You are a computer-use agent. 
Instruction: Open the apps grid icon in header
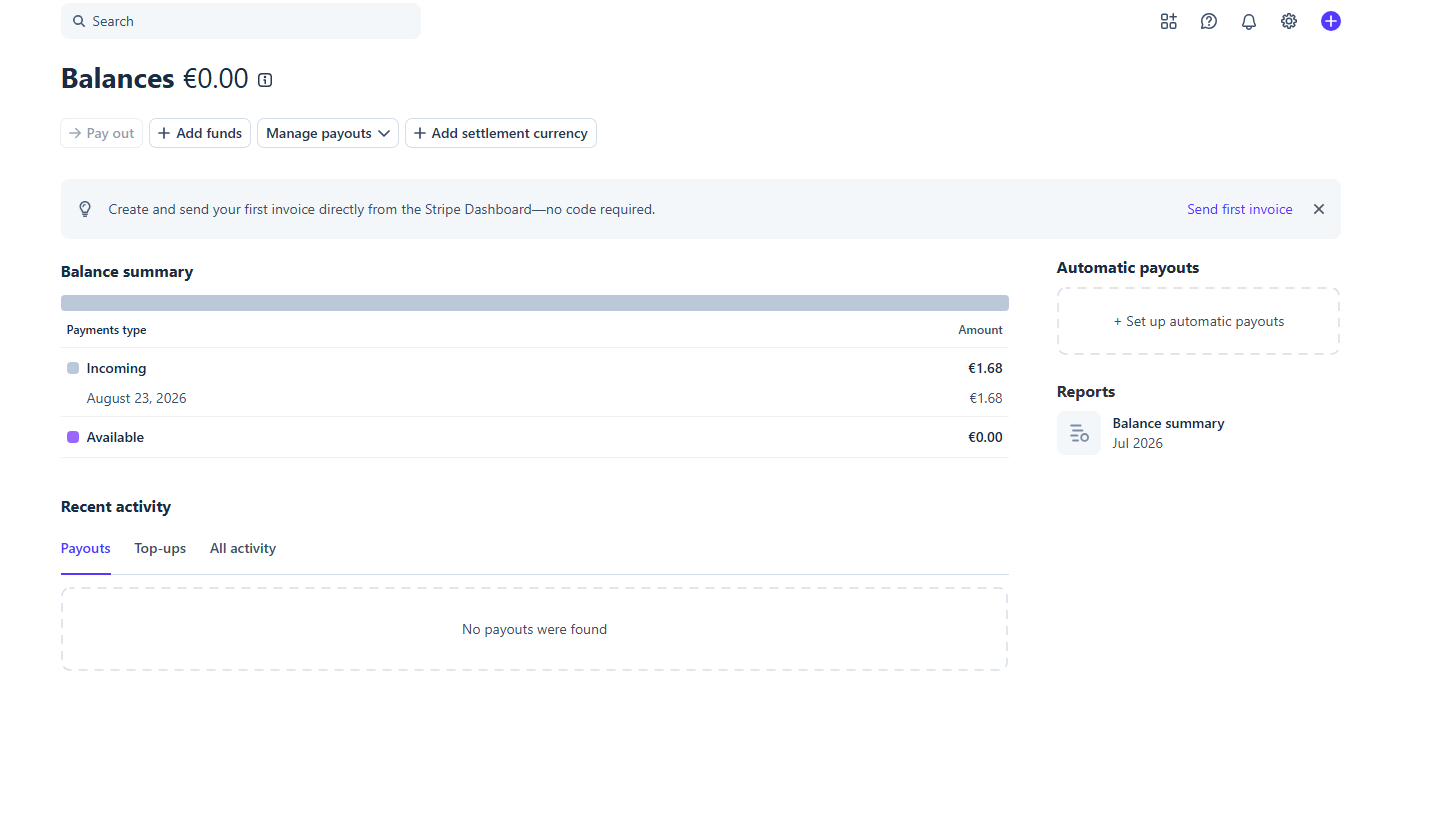(1168, 21)
